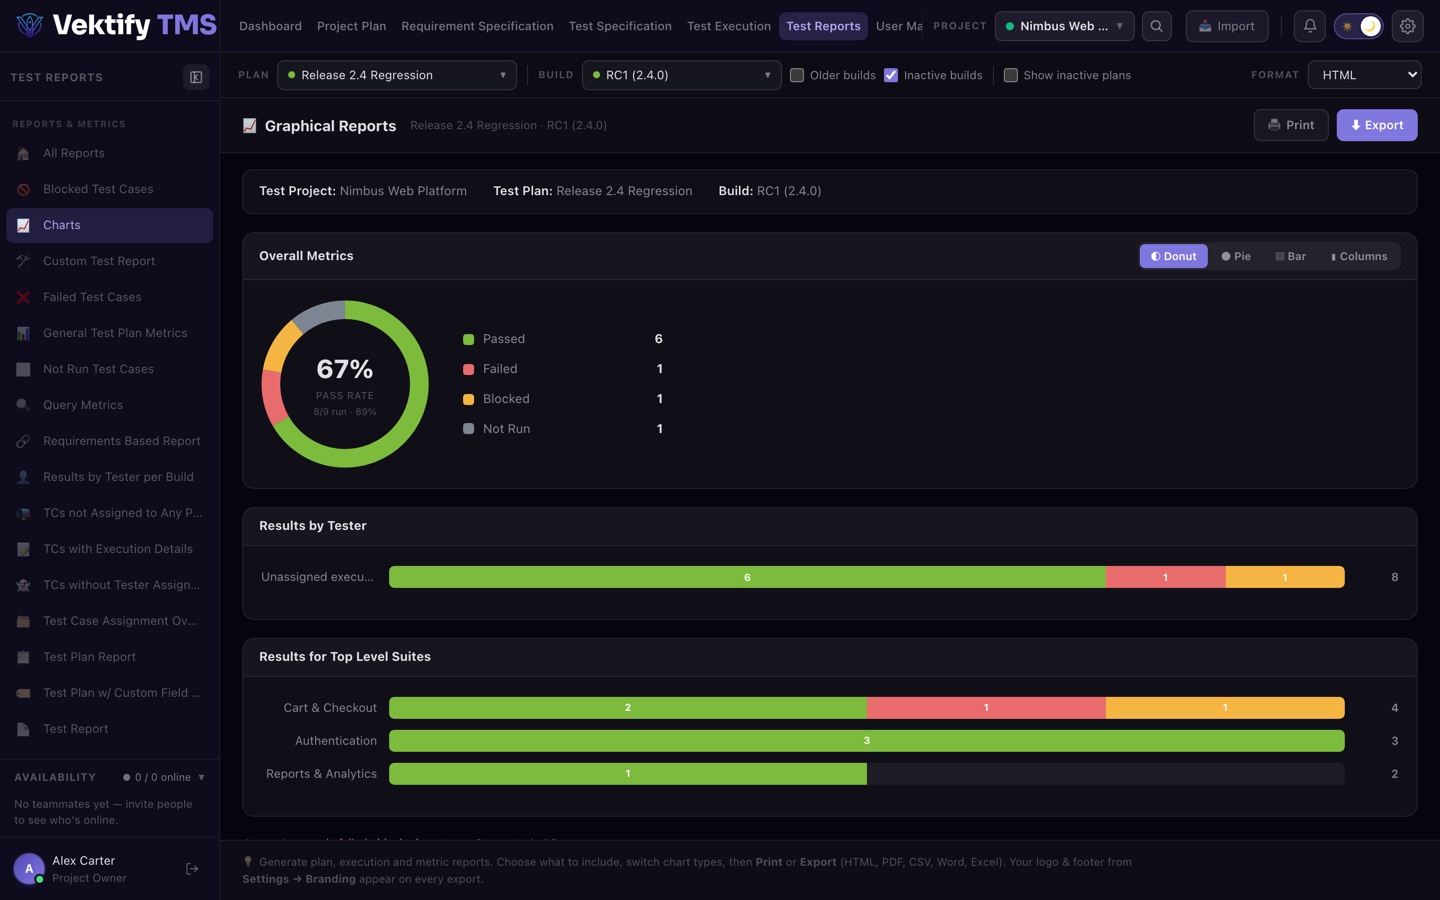1440x900 pixels.
Task: Click the Not Run Test Cases icon
Action: (23, 369)
